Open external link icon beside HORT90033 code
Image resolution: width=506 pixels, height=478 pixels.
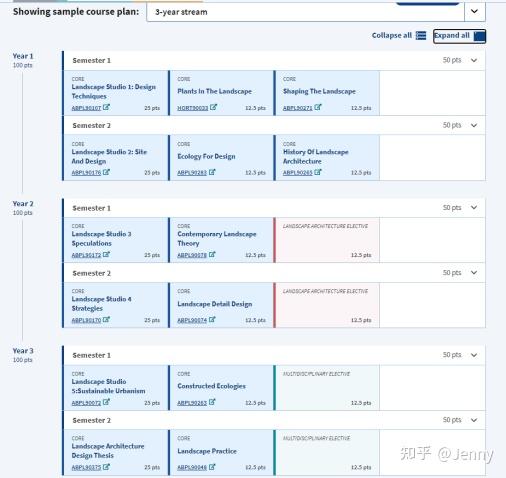[213, 107]
